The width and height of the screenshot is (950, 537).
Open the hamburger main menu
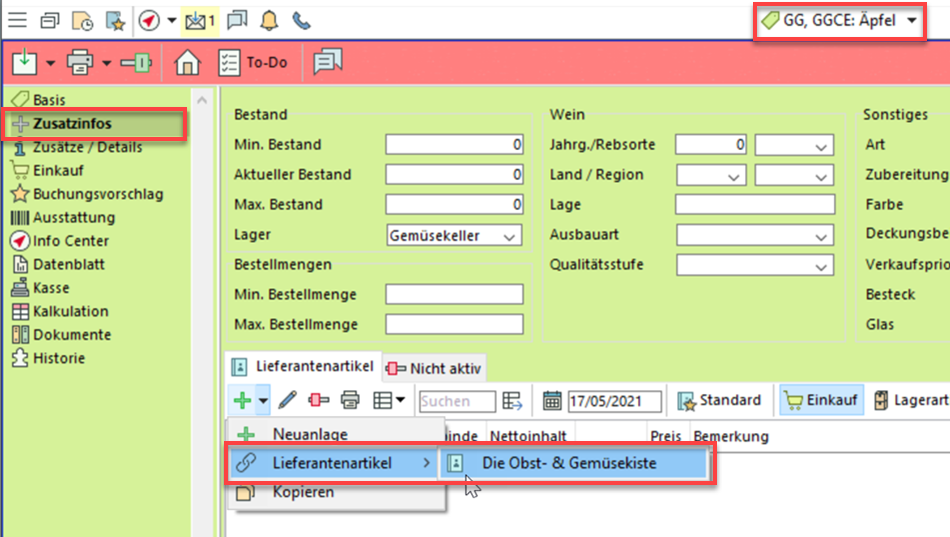click(x=17, y=20)
